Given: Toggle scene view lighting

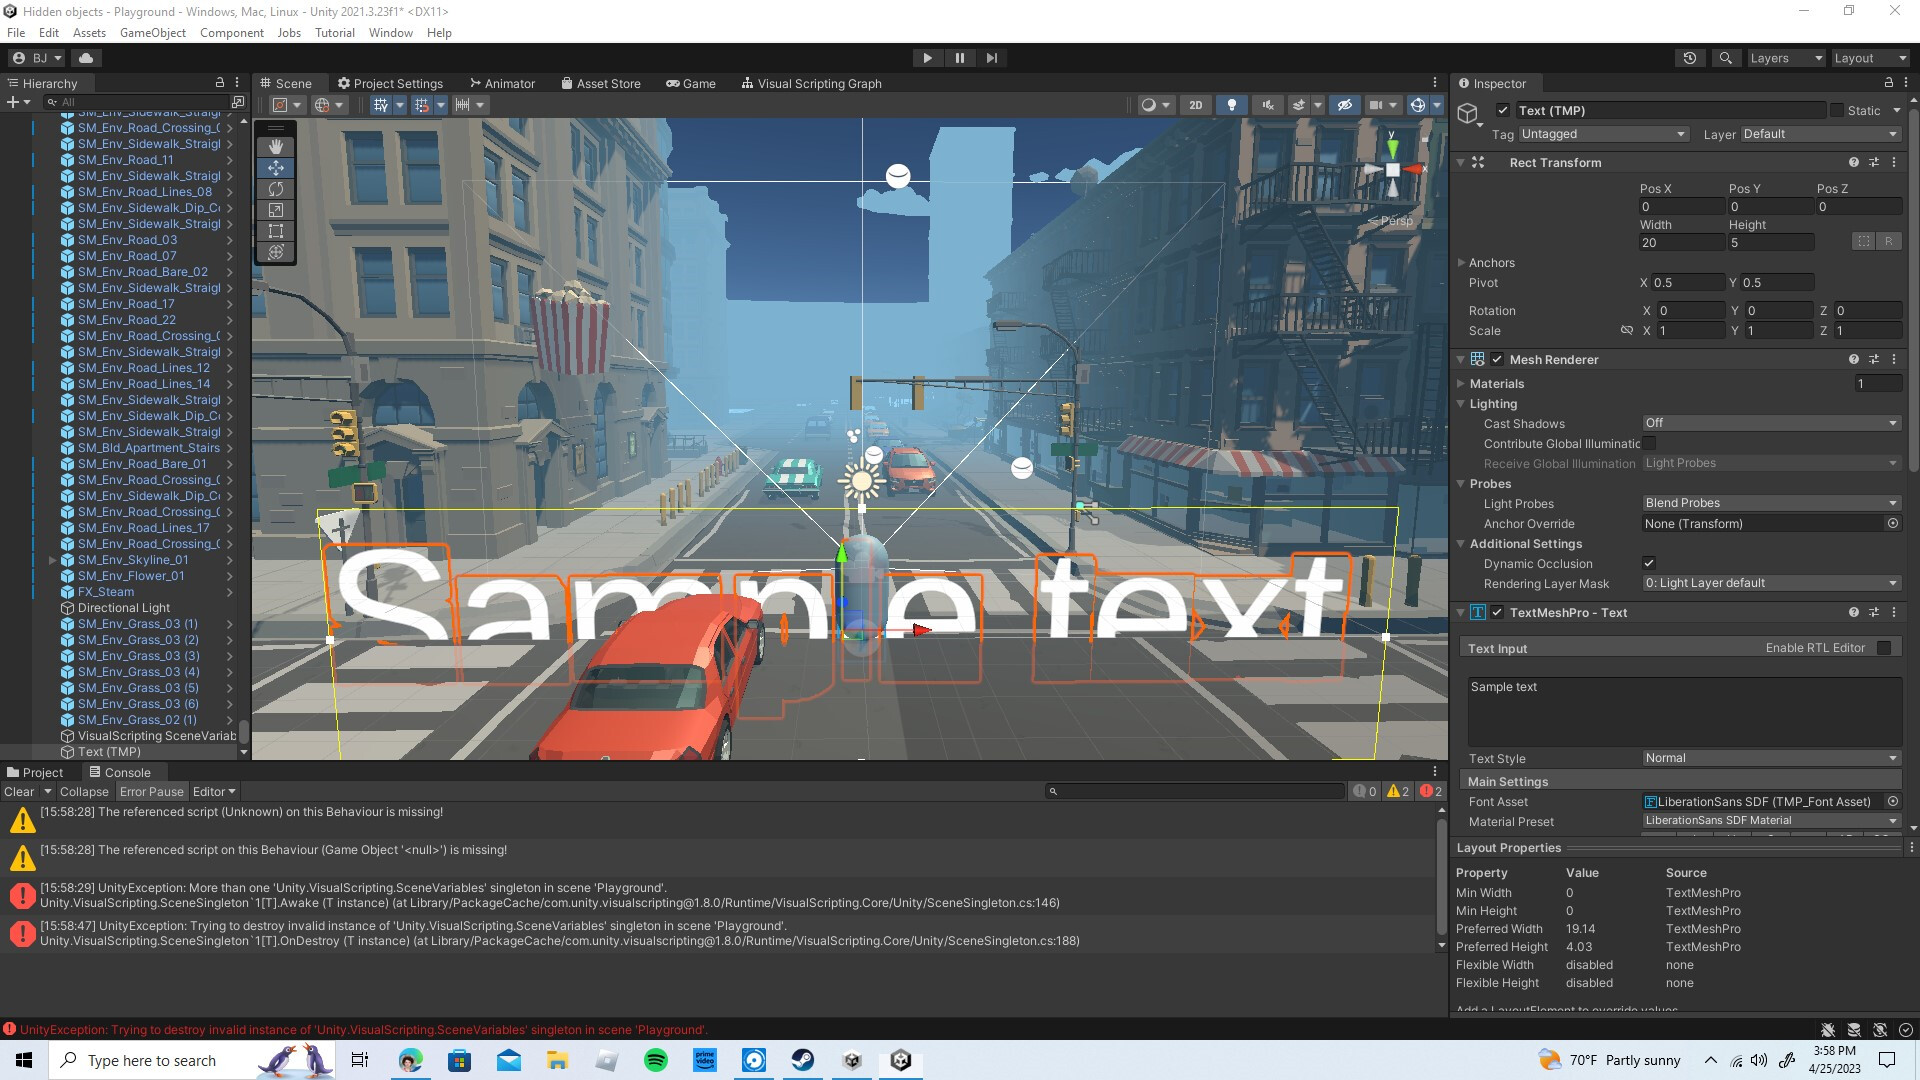Looking at the screenshot, I should (x=1232, y=105).
